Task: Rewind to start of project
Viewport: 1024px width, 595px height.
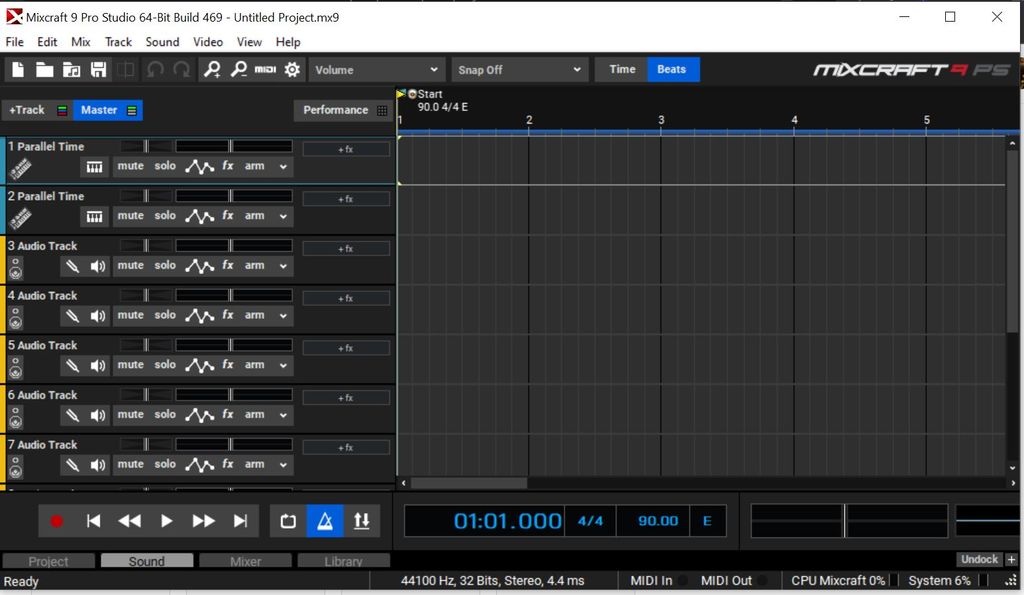Action: click(x=93, y=521)
